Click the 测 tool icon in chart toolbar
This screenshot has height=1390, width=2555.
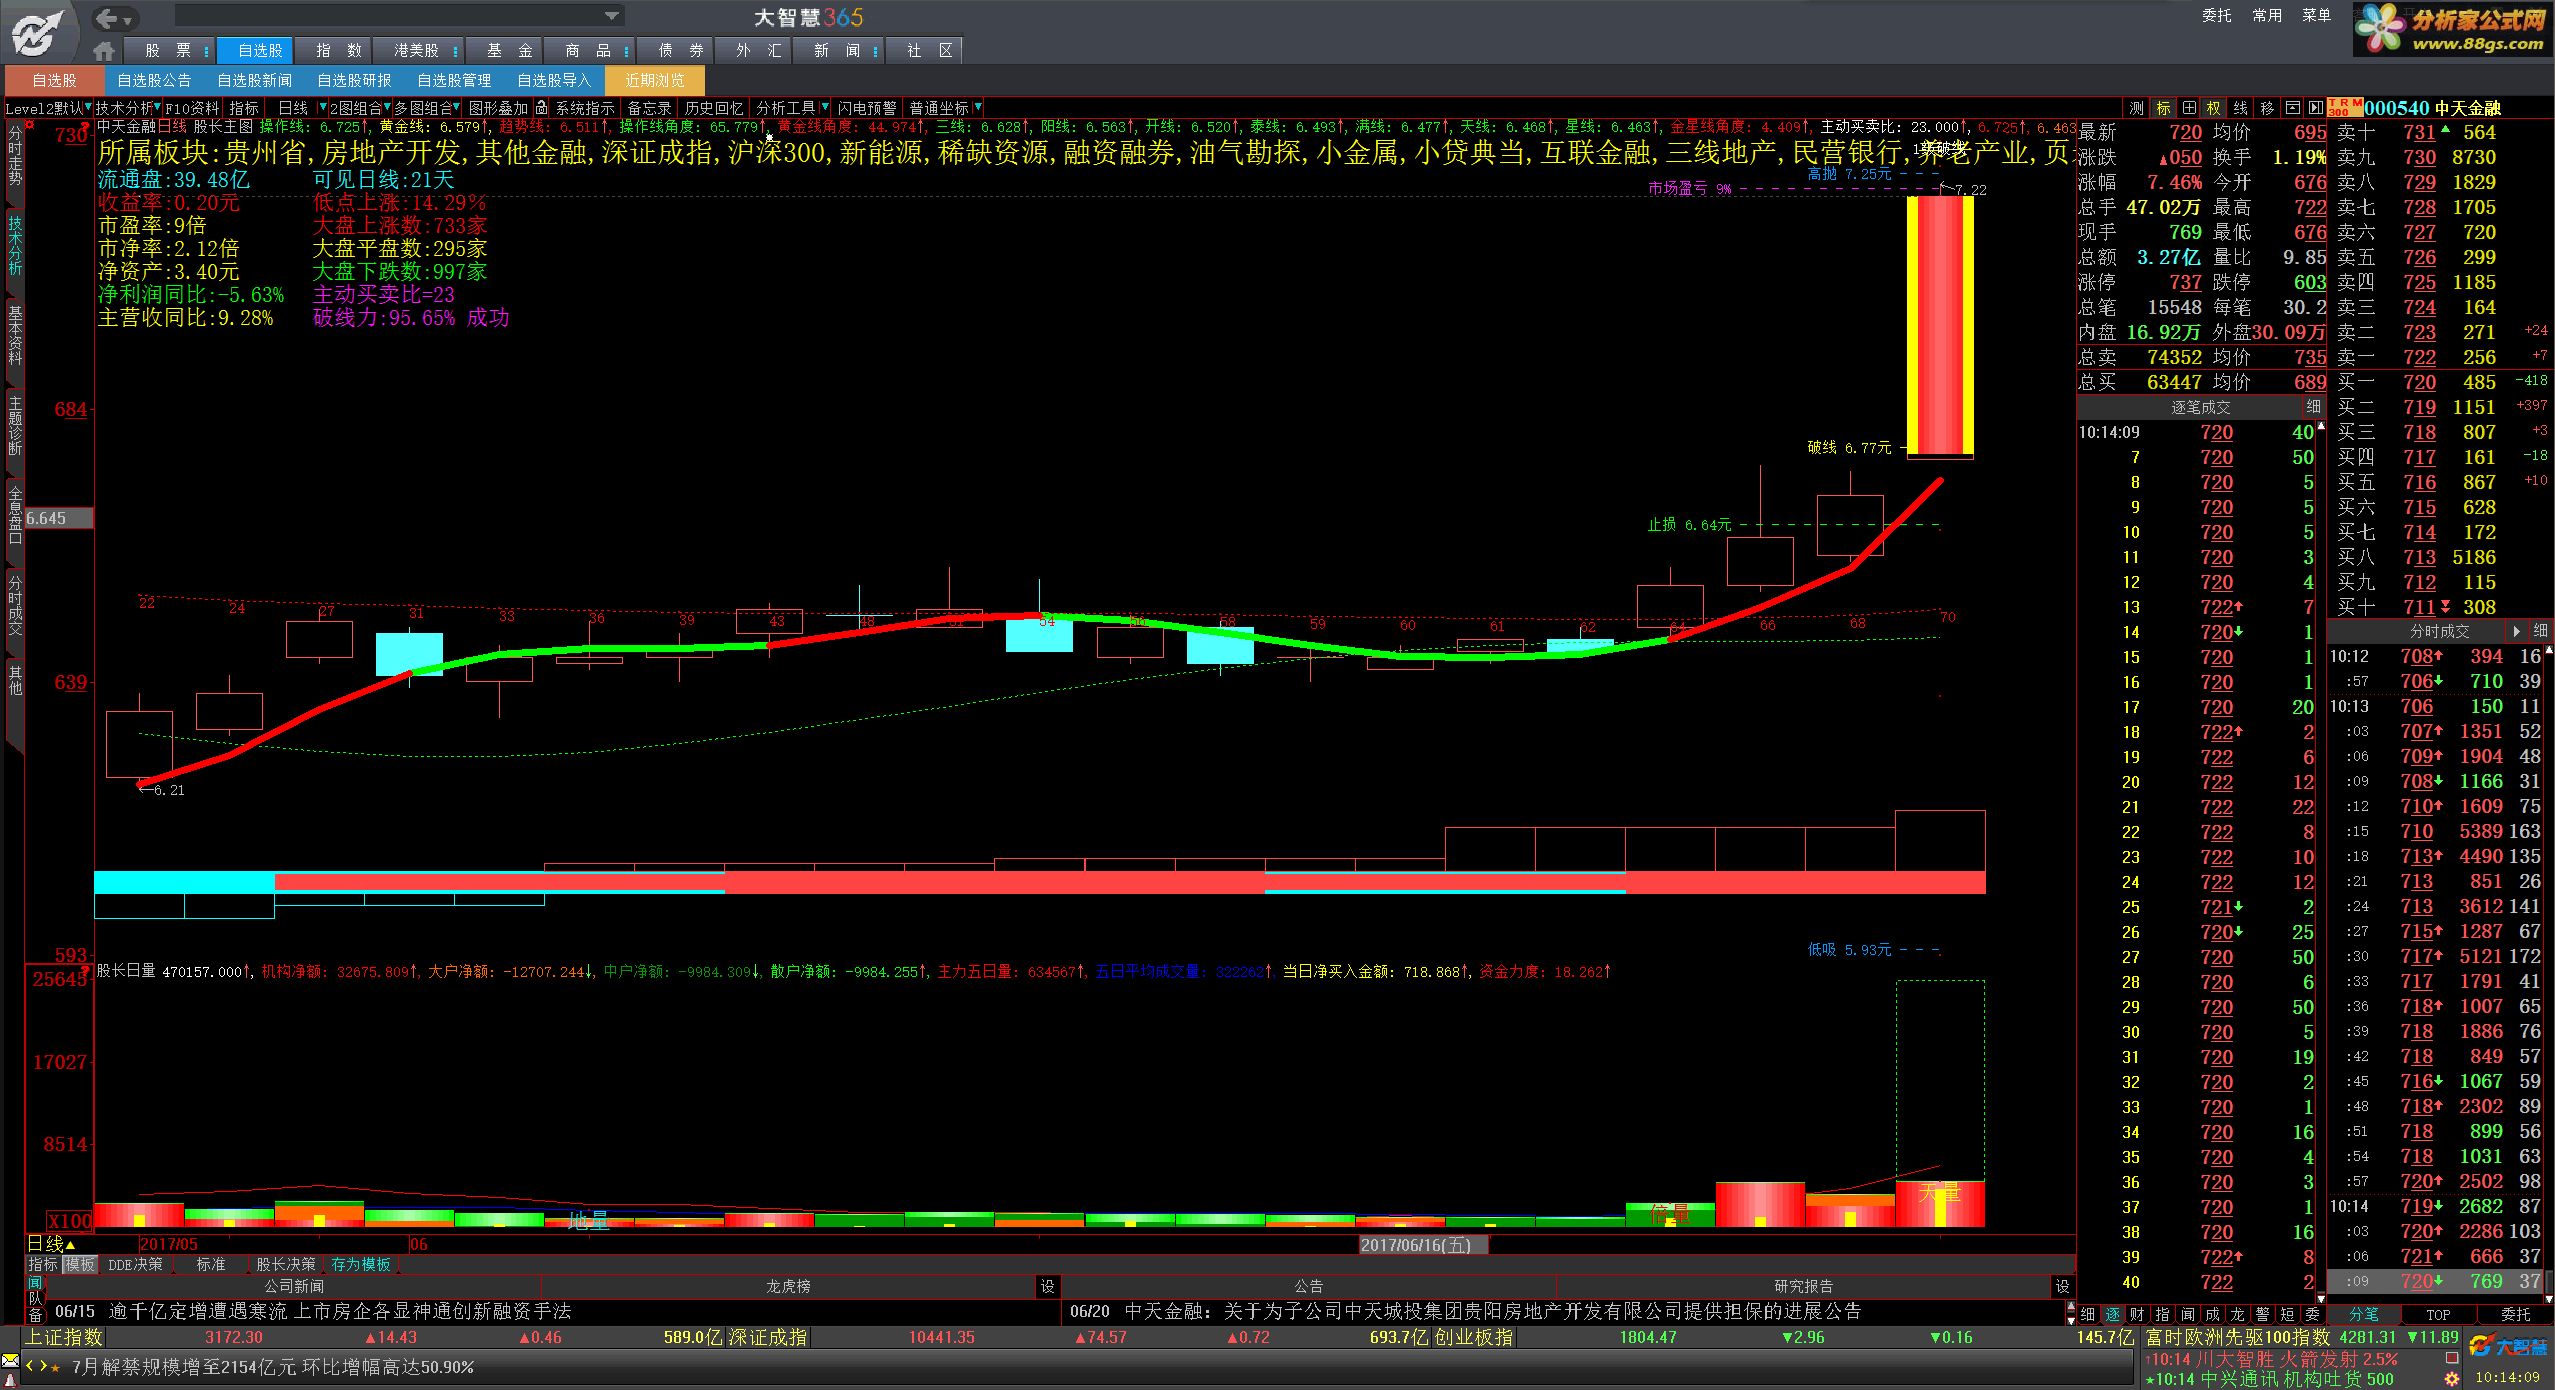(x=2137, y=108)
